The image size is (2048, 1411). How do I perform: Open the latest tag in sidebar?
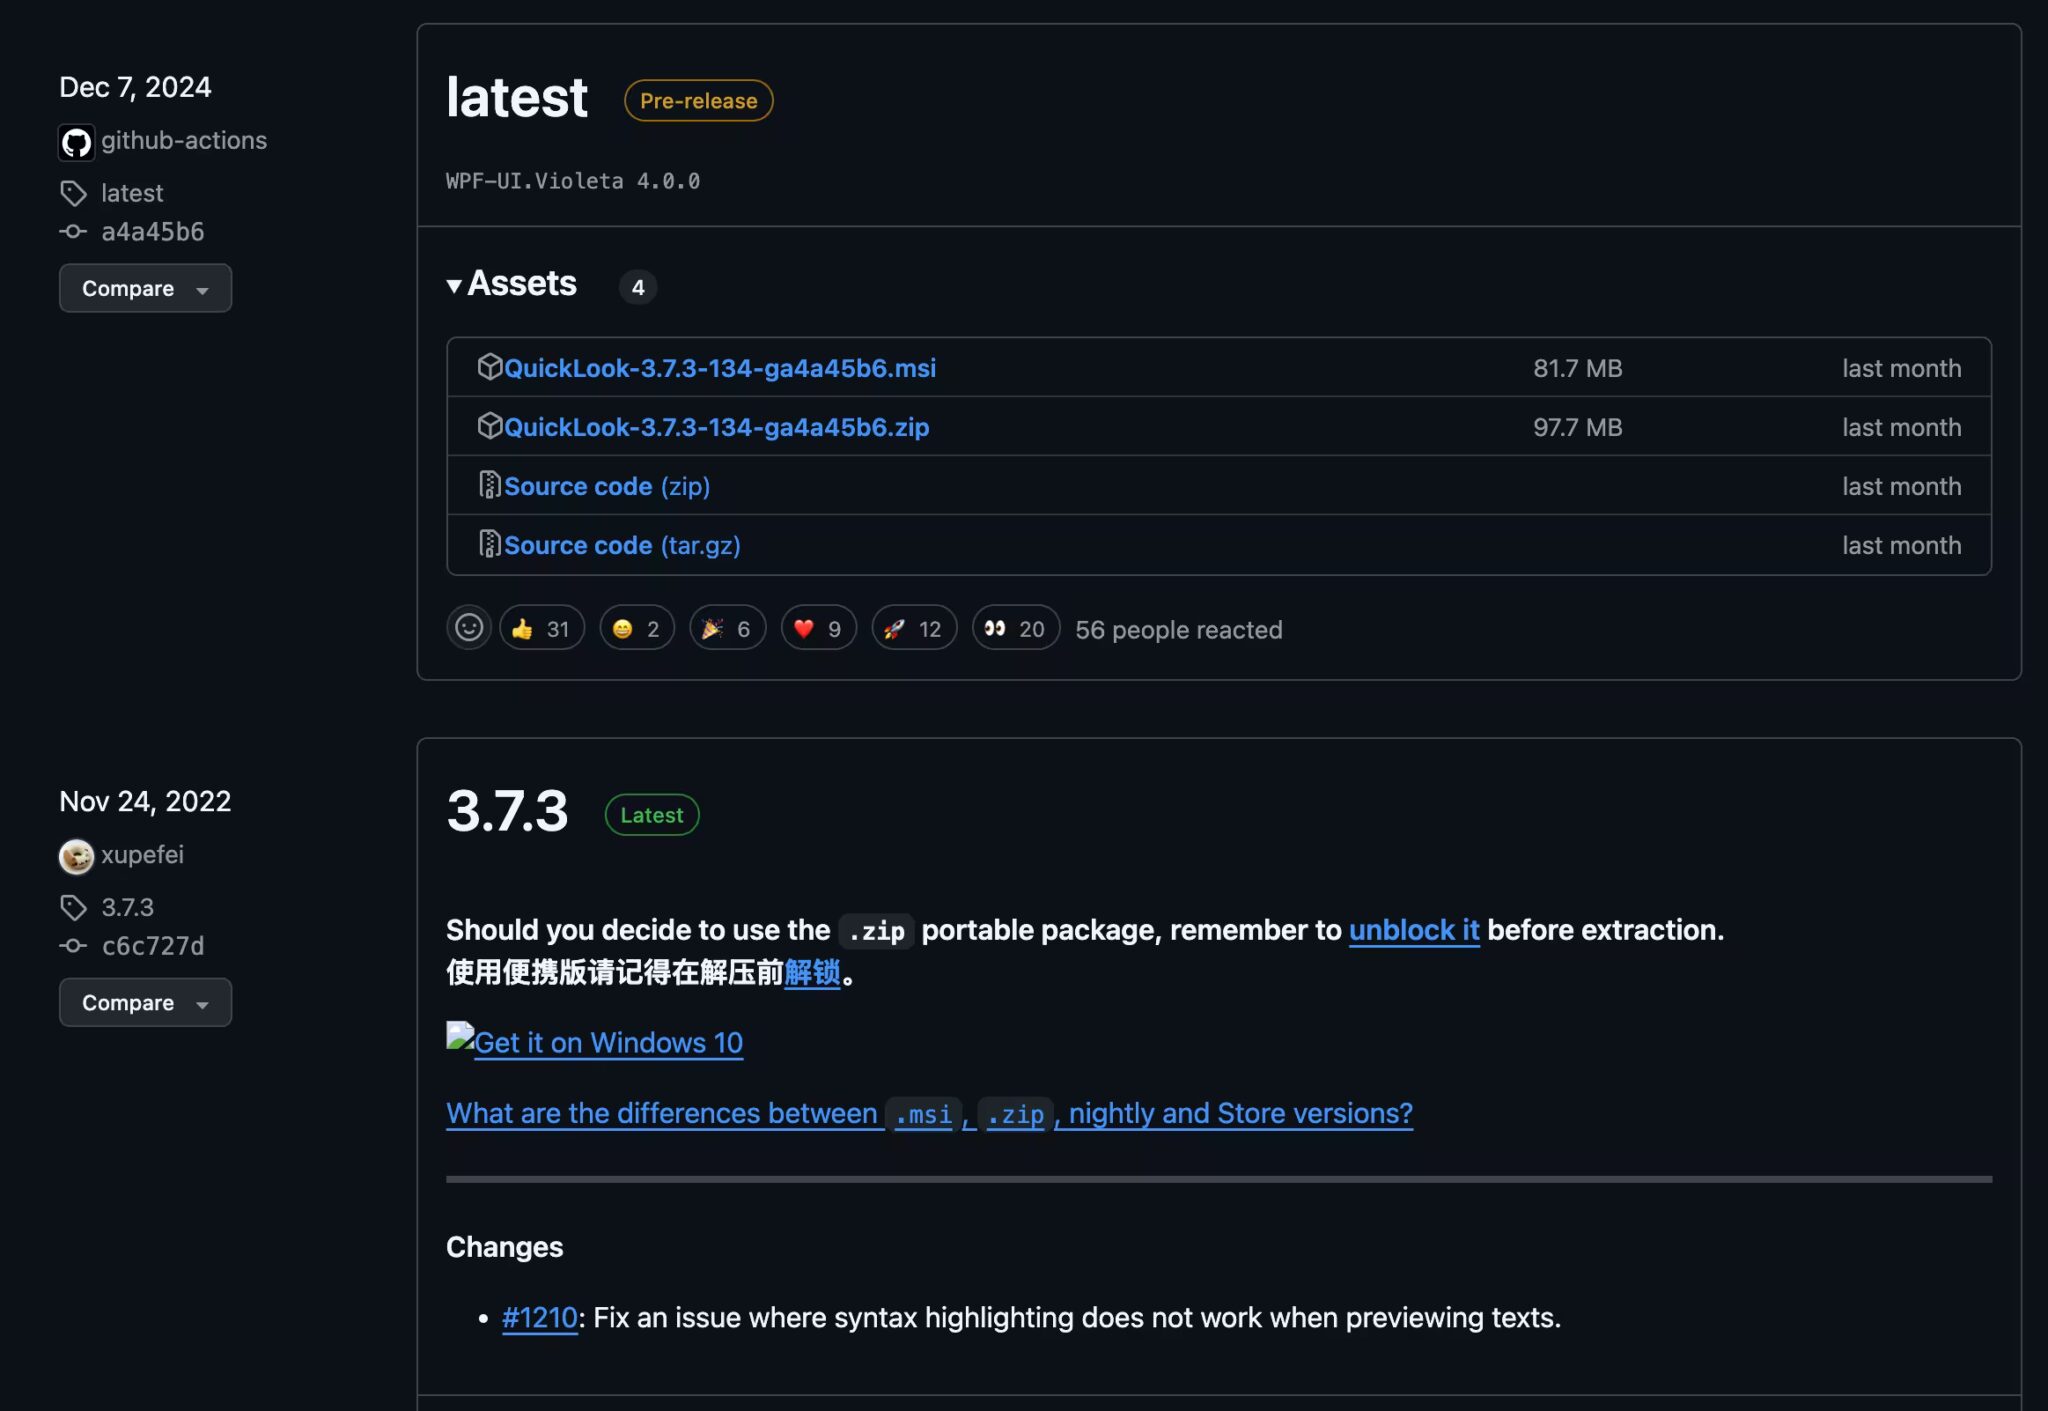tap(131, 193)
